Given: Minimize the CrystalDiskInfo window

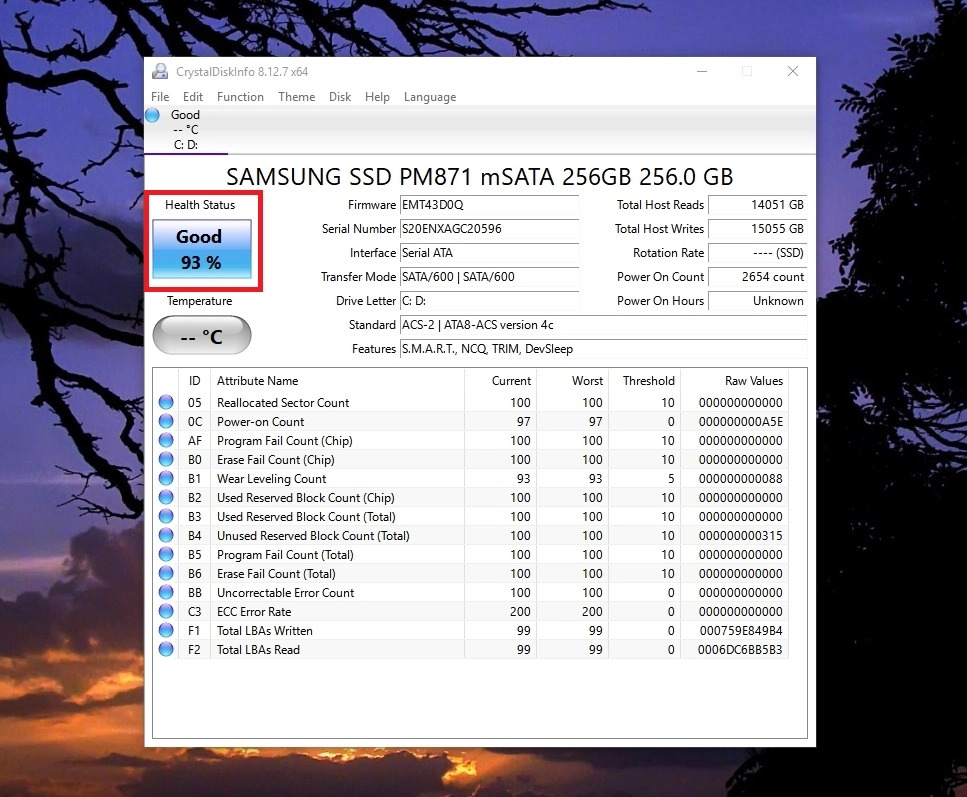Looking at the screenshot, I should 702,72.
